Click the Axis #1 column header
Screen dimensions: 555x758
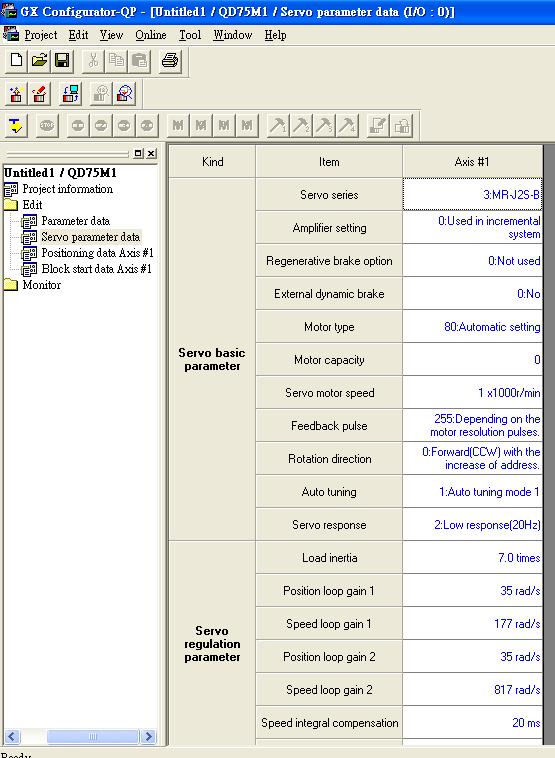(472, 162)
